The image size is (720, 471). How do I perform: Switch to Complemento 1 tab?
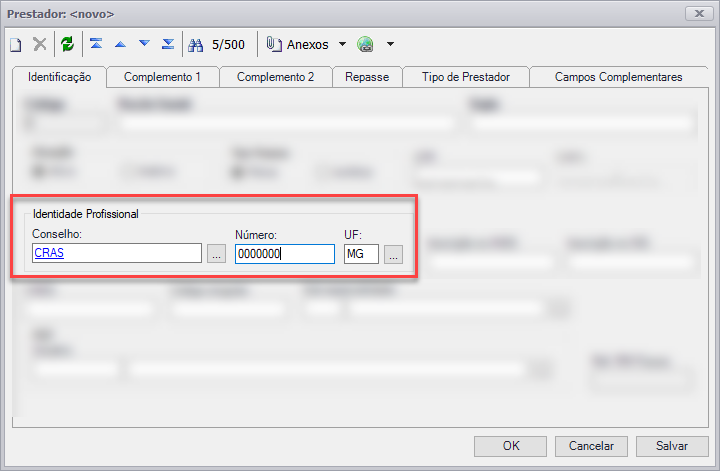coord(163,77)
